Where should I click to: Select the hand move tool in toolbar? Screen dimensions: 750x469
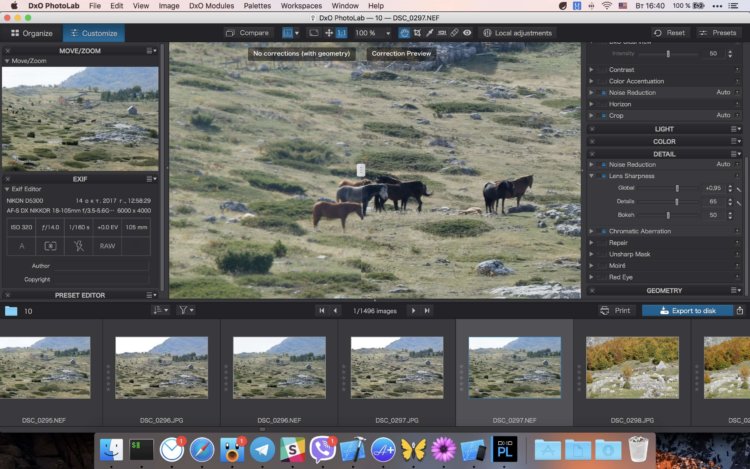click(404, 33)
